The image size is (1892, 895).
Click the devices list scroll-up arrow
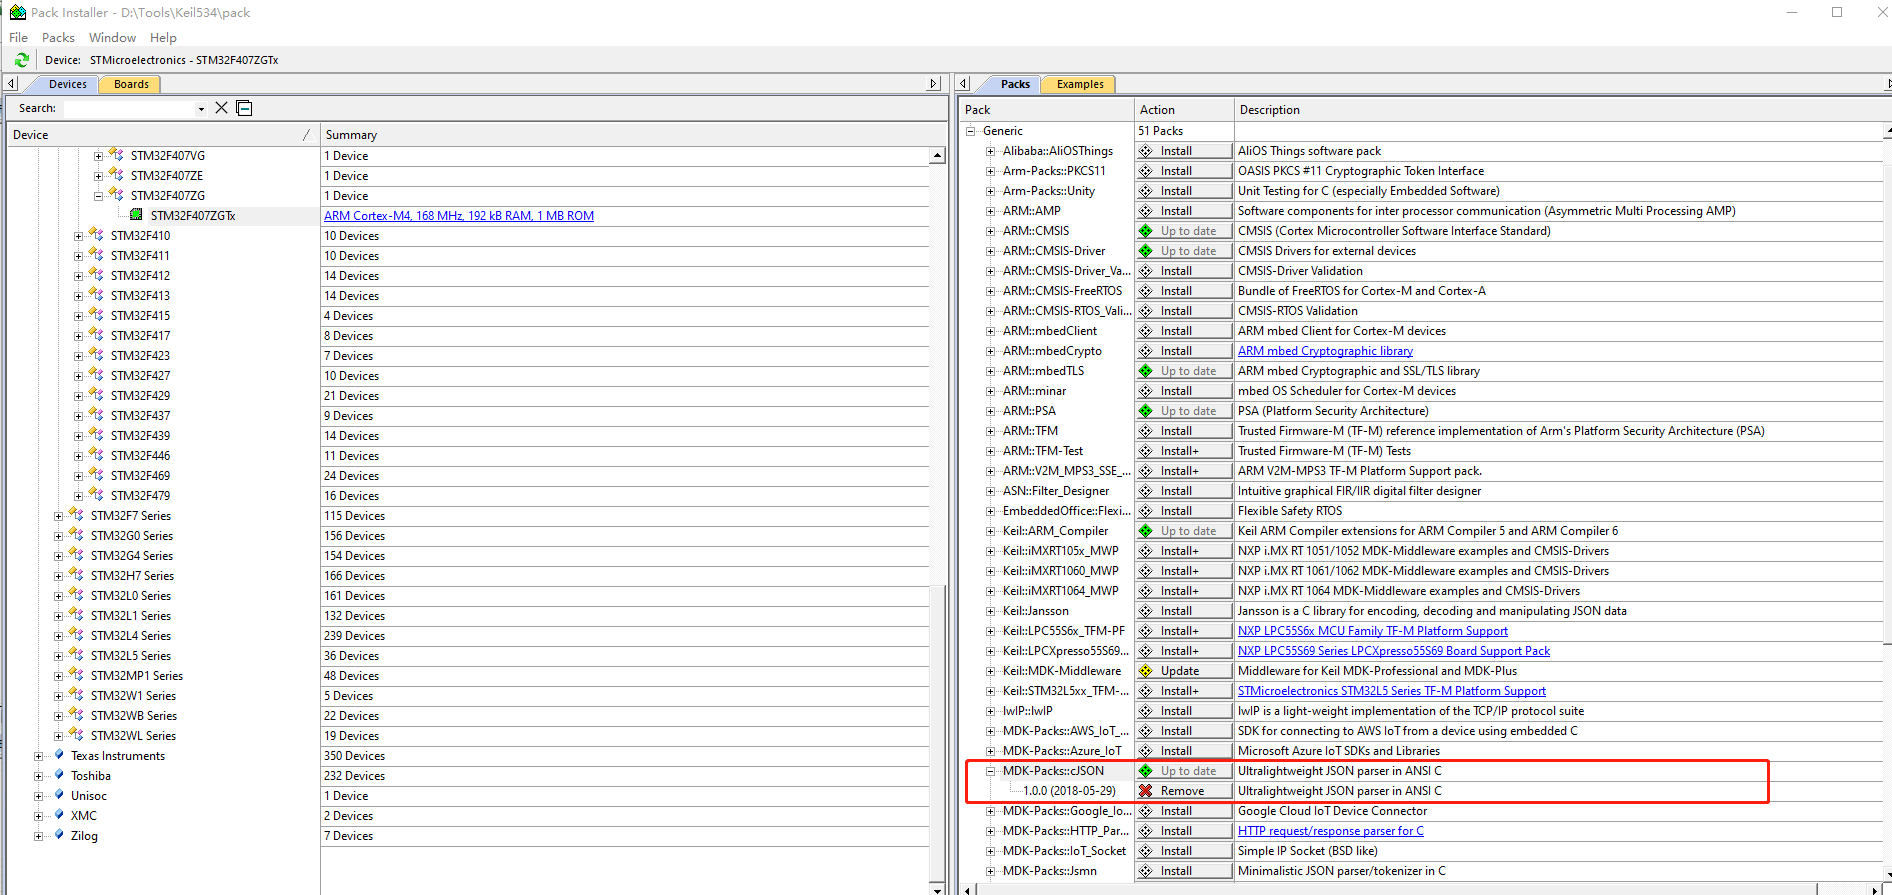pos(937,156)
